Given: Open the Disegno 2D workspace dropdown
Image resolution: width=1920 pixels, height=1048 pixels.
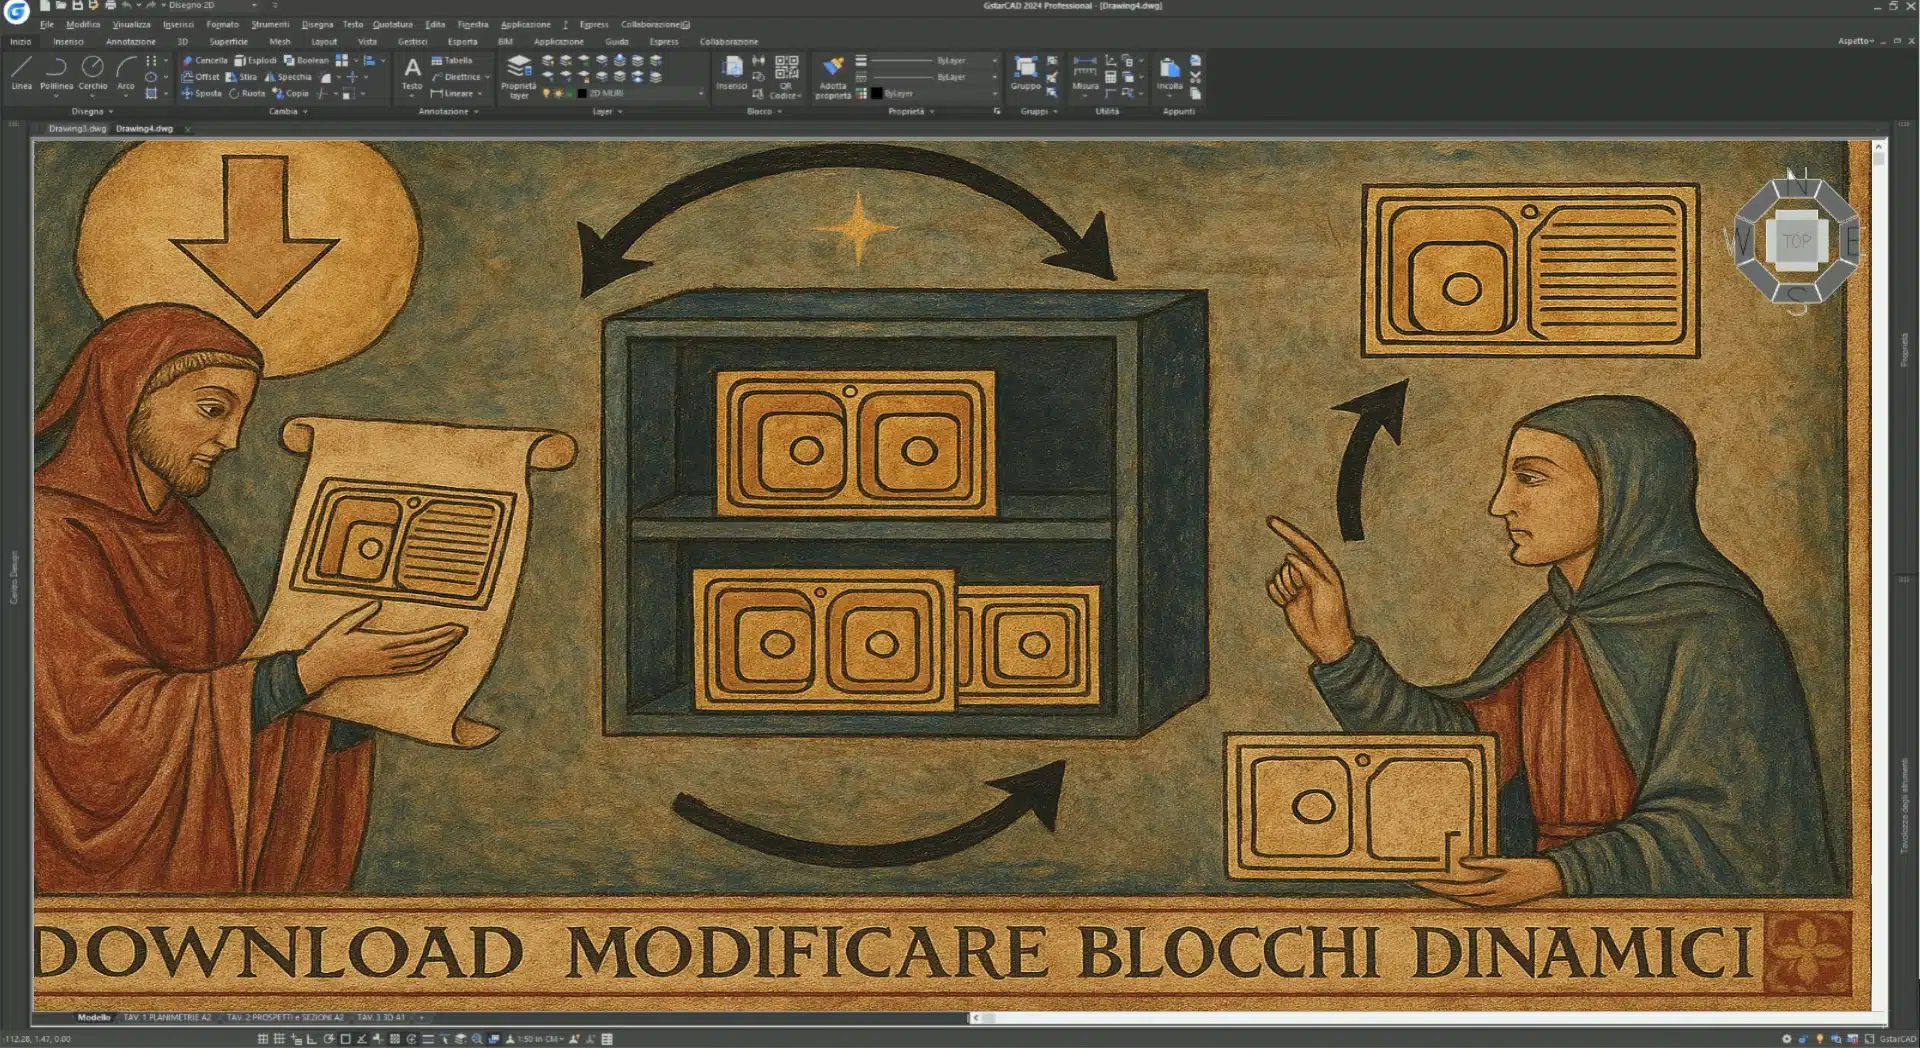Looking at the screenshot, I should click(212, 5).
